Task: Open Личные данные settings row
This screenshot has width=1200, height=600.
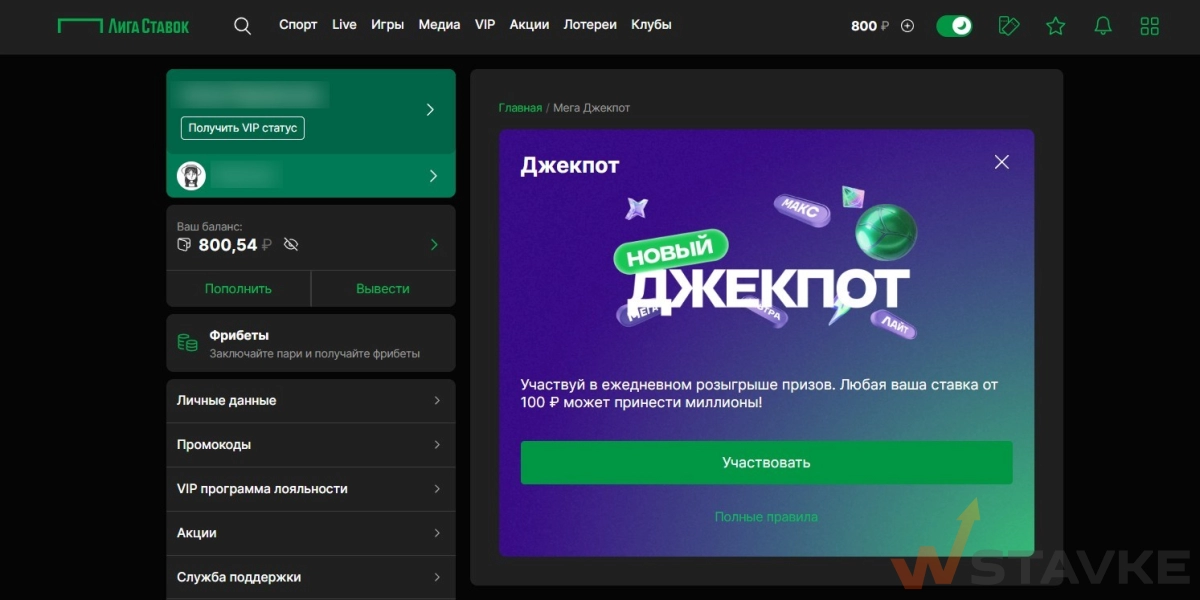Action: [311, 401]
